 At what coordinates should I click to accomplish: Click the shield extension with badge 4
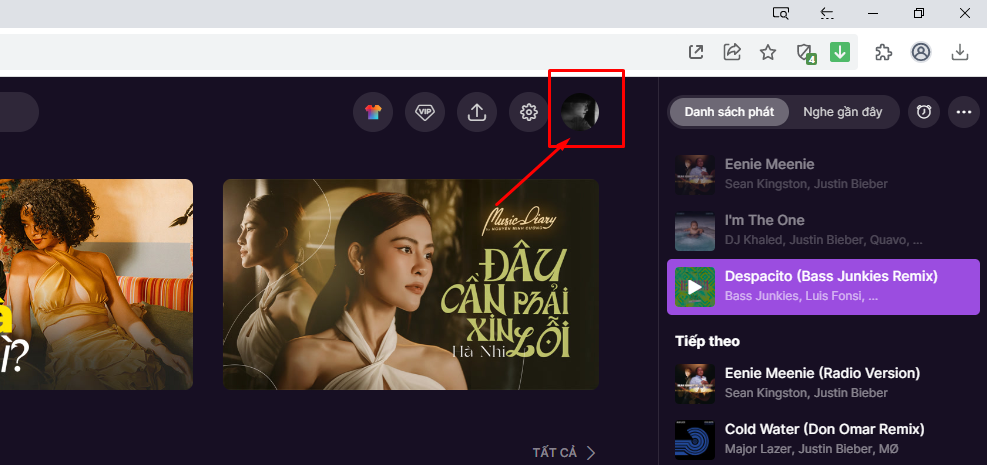click(805, 53)
